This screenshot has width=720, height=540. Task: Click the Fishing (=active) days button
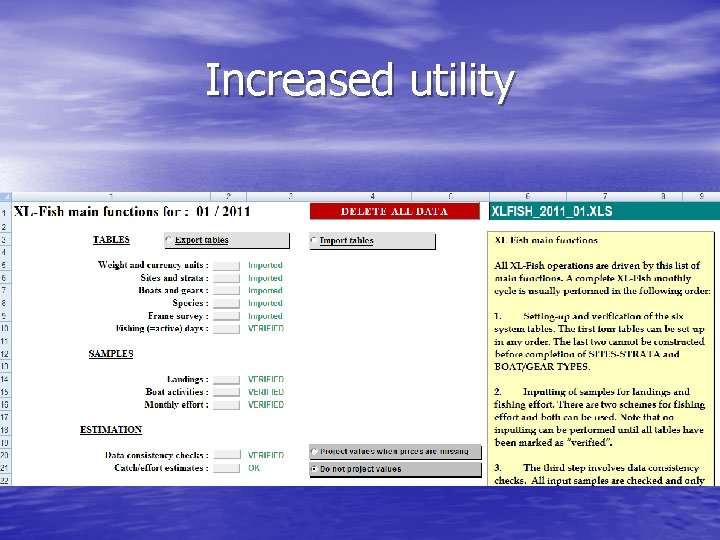pyautogui.click(x=226, y=329)
